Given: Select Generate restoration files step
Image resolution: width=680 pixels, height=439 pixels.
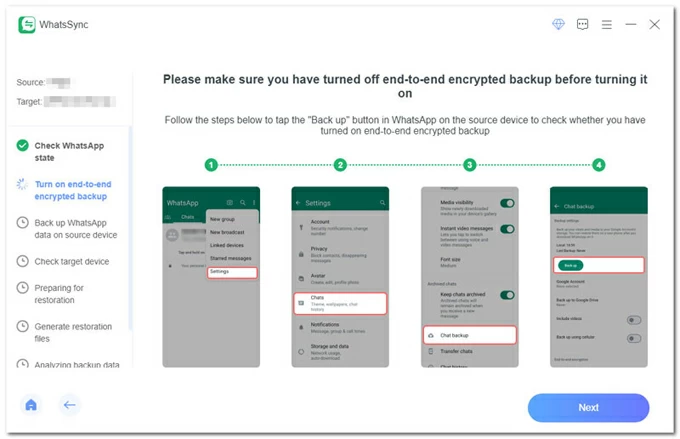Looking at the screenshot, I should pyautogui.click(x=72, y=332).
